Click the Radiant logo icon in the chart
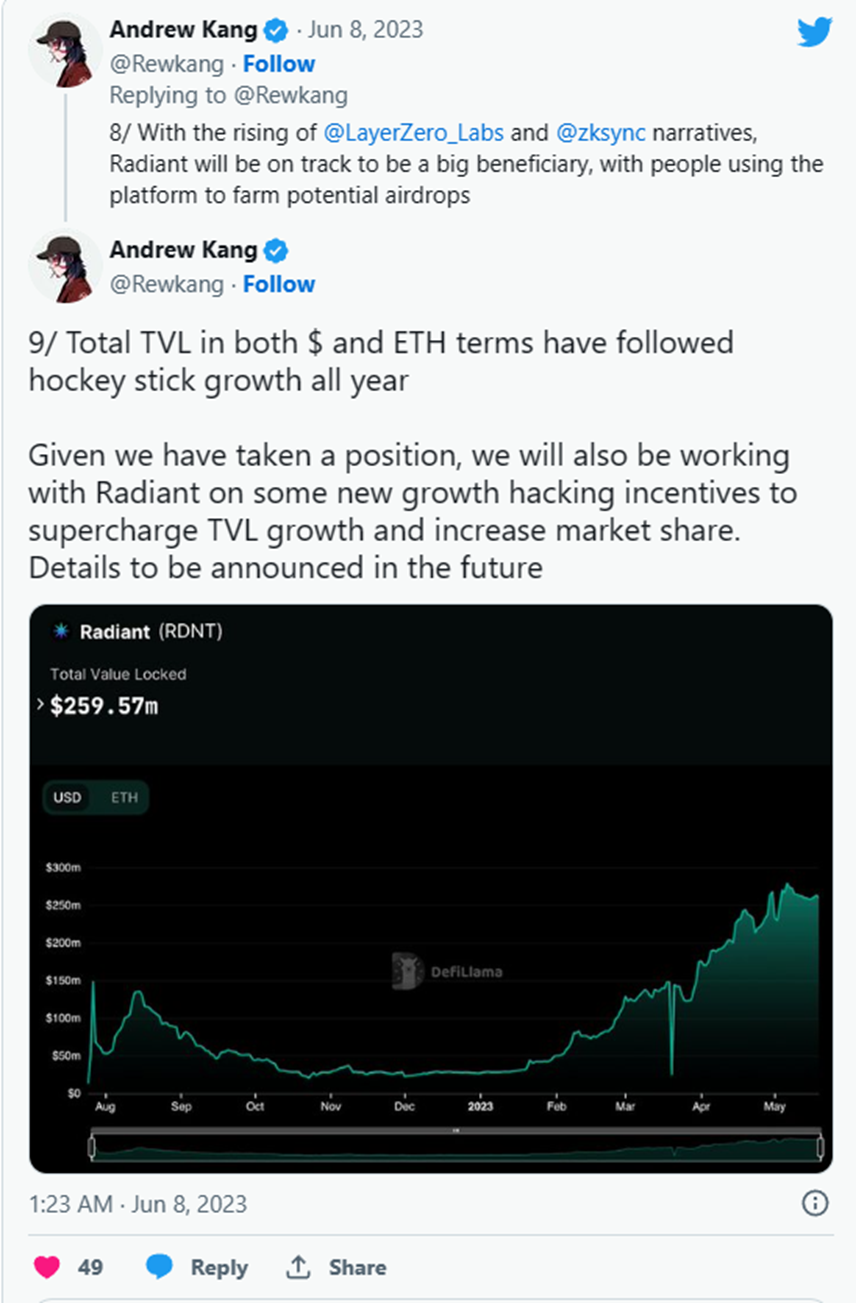 click(x=60, y=632)
